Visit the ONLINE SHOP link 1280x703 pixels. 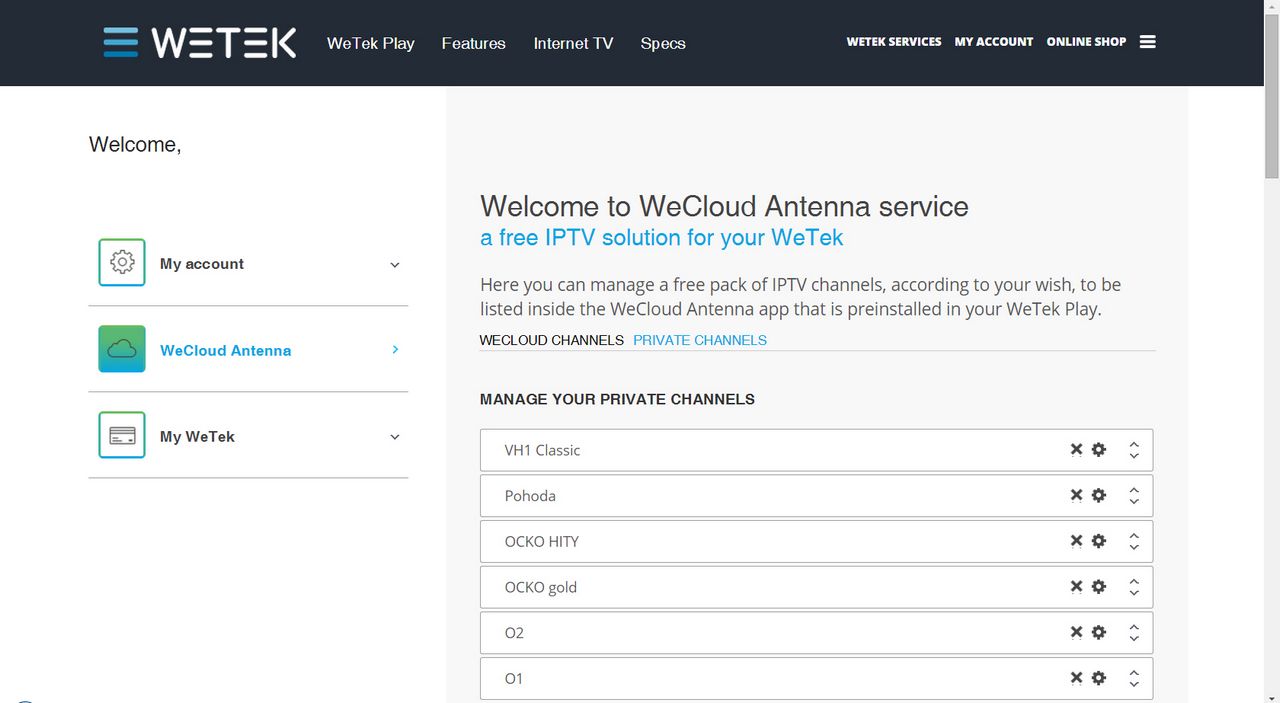[1086, 42]
